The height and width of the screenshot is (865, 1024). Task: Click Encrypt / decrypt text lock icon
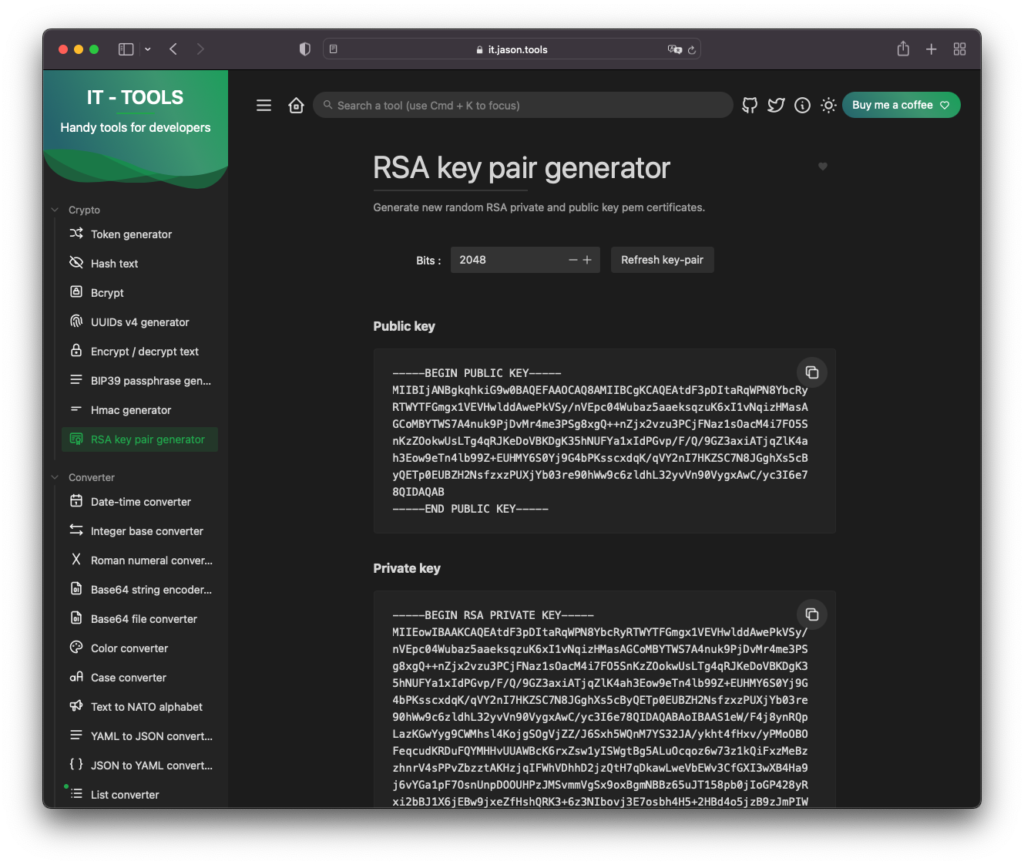click(x=76, y=351)
